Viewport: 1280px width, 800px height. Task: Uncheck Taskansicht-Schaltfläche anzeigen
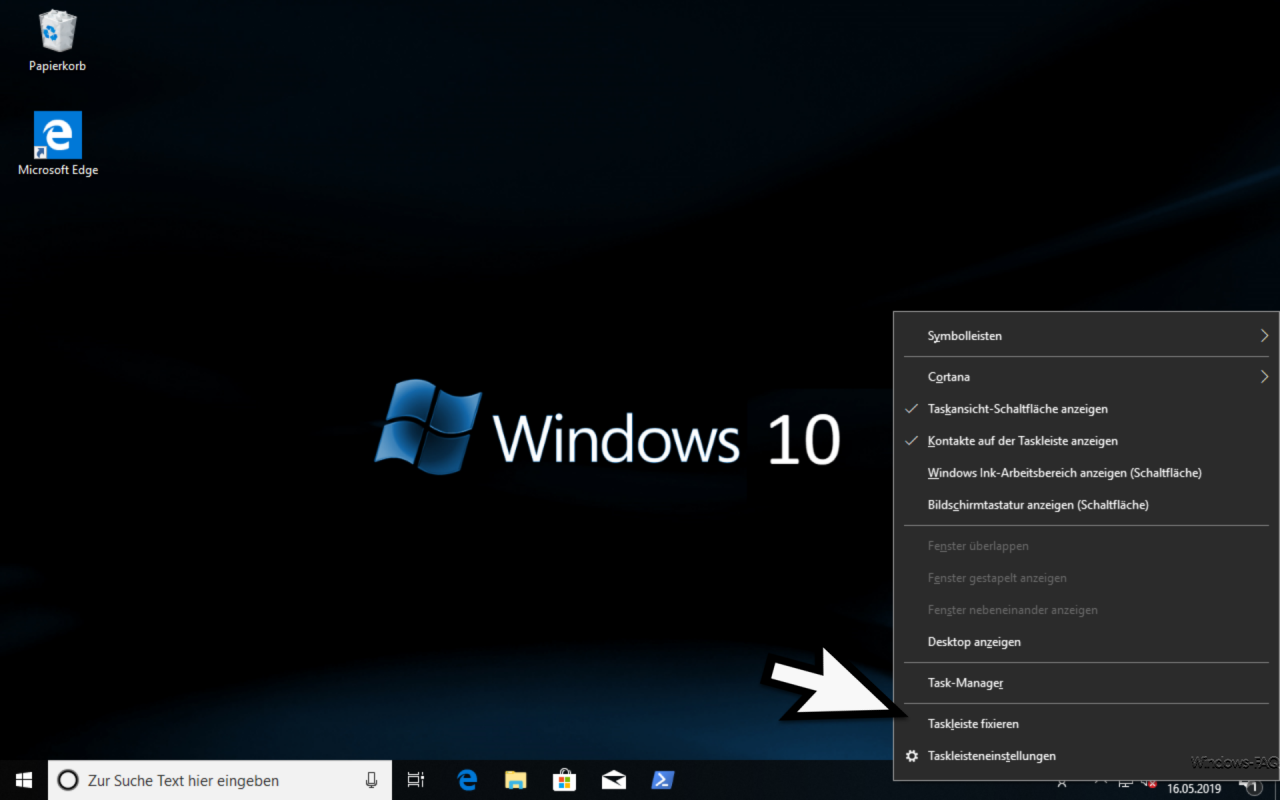point(1086,409)
